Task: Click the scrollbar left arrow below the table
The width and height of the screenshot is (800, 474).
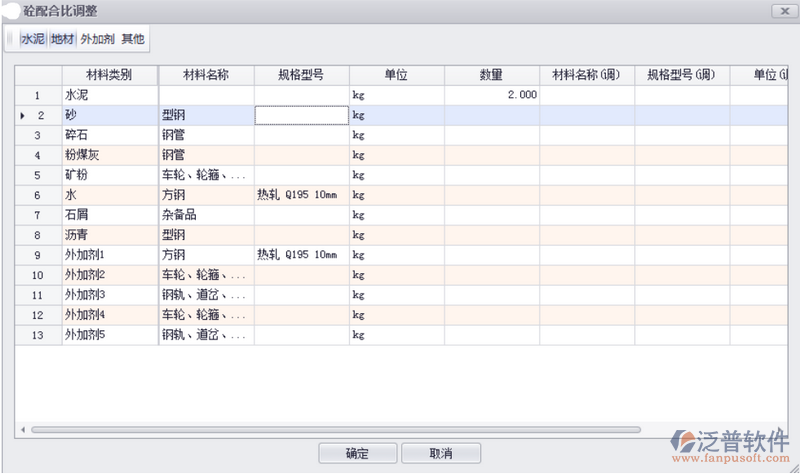Action: point(22,429)
